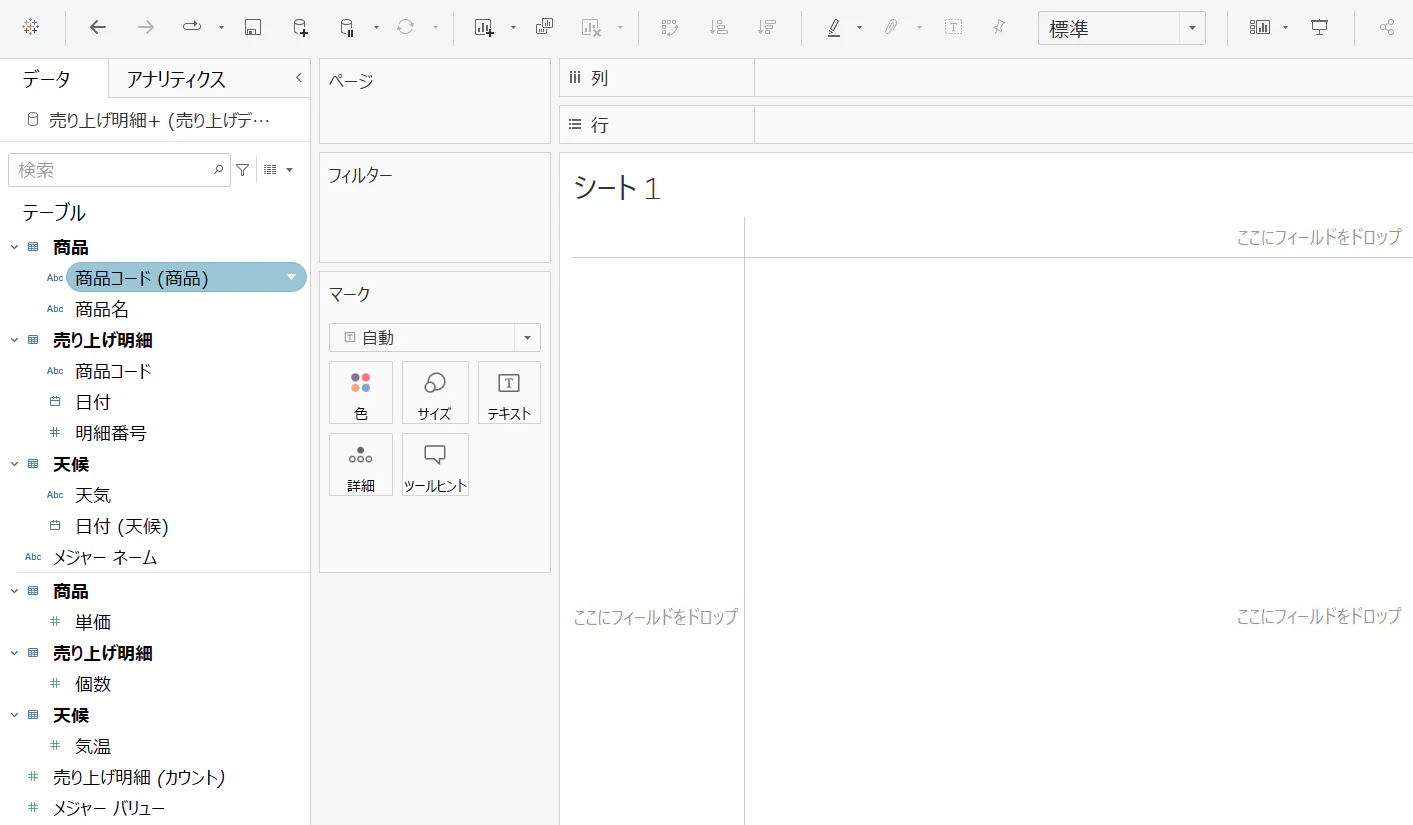
Task: Click the data source cylinder icon beside 売り上げ明細+
Action: coord(33,120)
